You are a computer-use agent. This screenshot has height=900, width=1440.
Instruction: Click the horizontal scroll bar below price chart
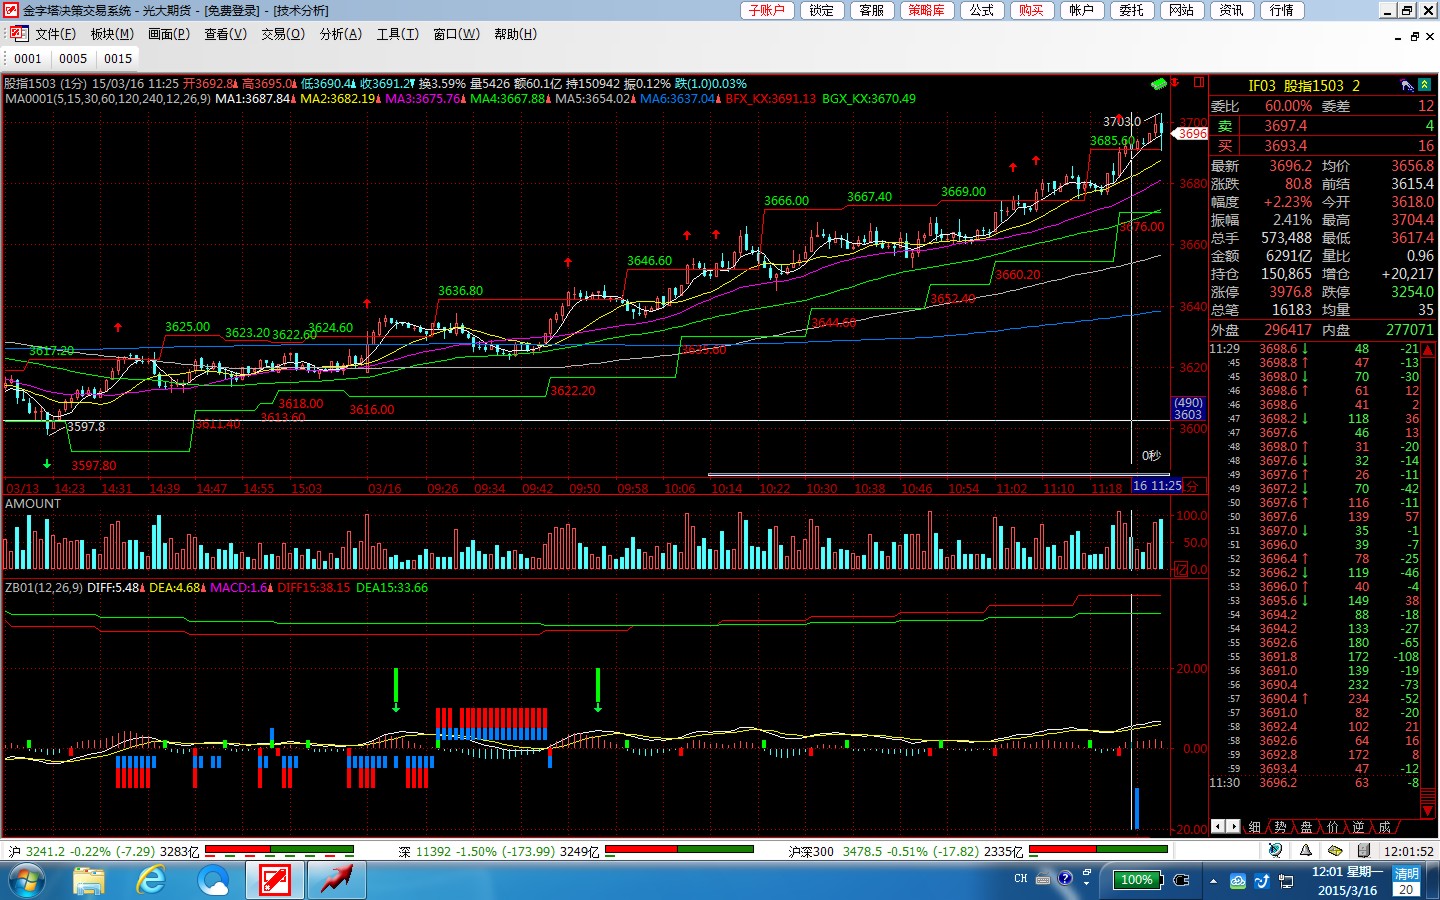pyautogui.click(x=940, y=475)
